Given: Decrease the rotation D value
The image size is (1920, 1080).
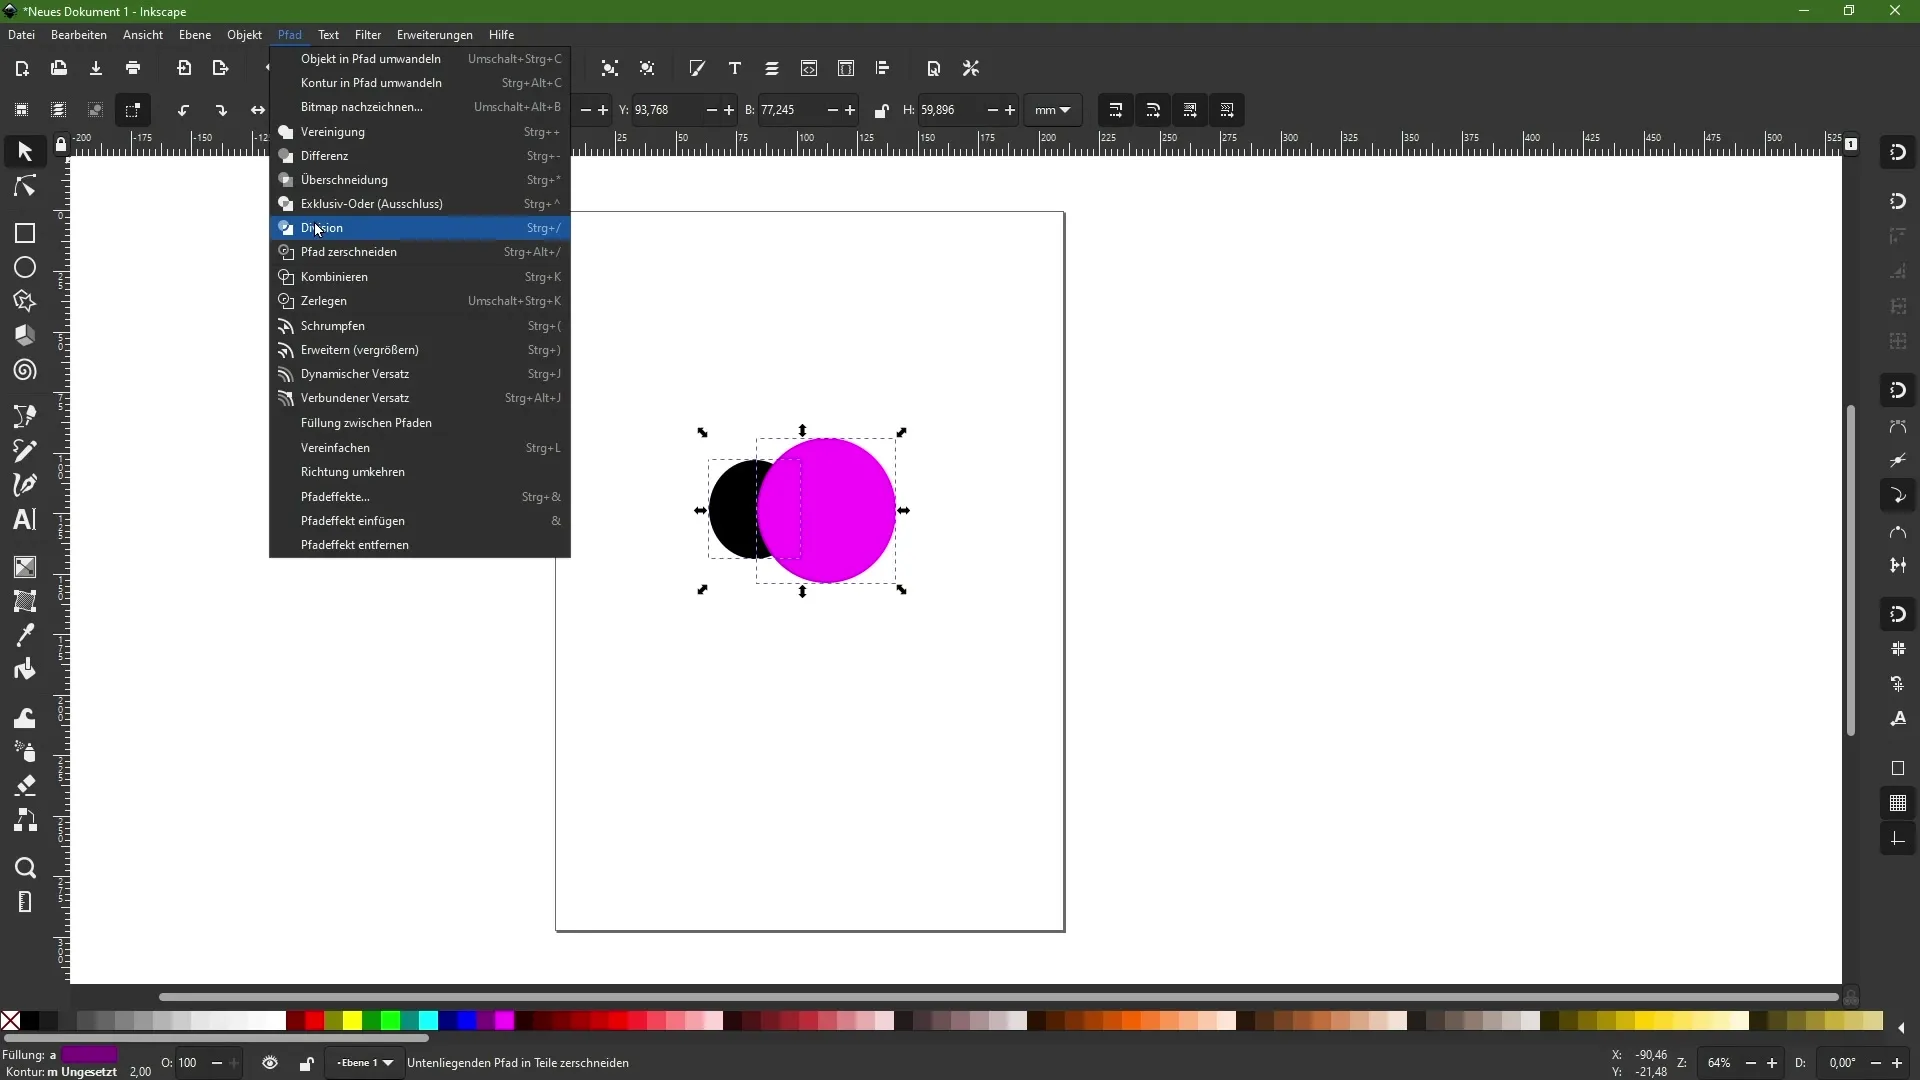Looking at the screenshot, I should tap(1875, 1064).
